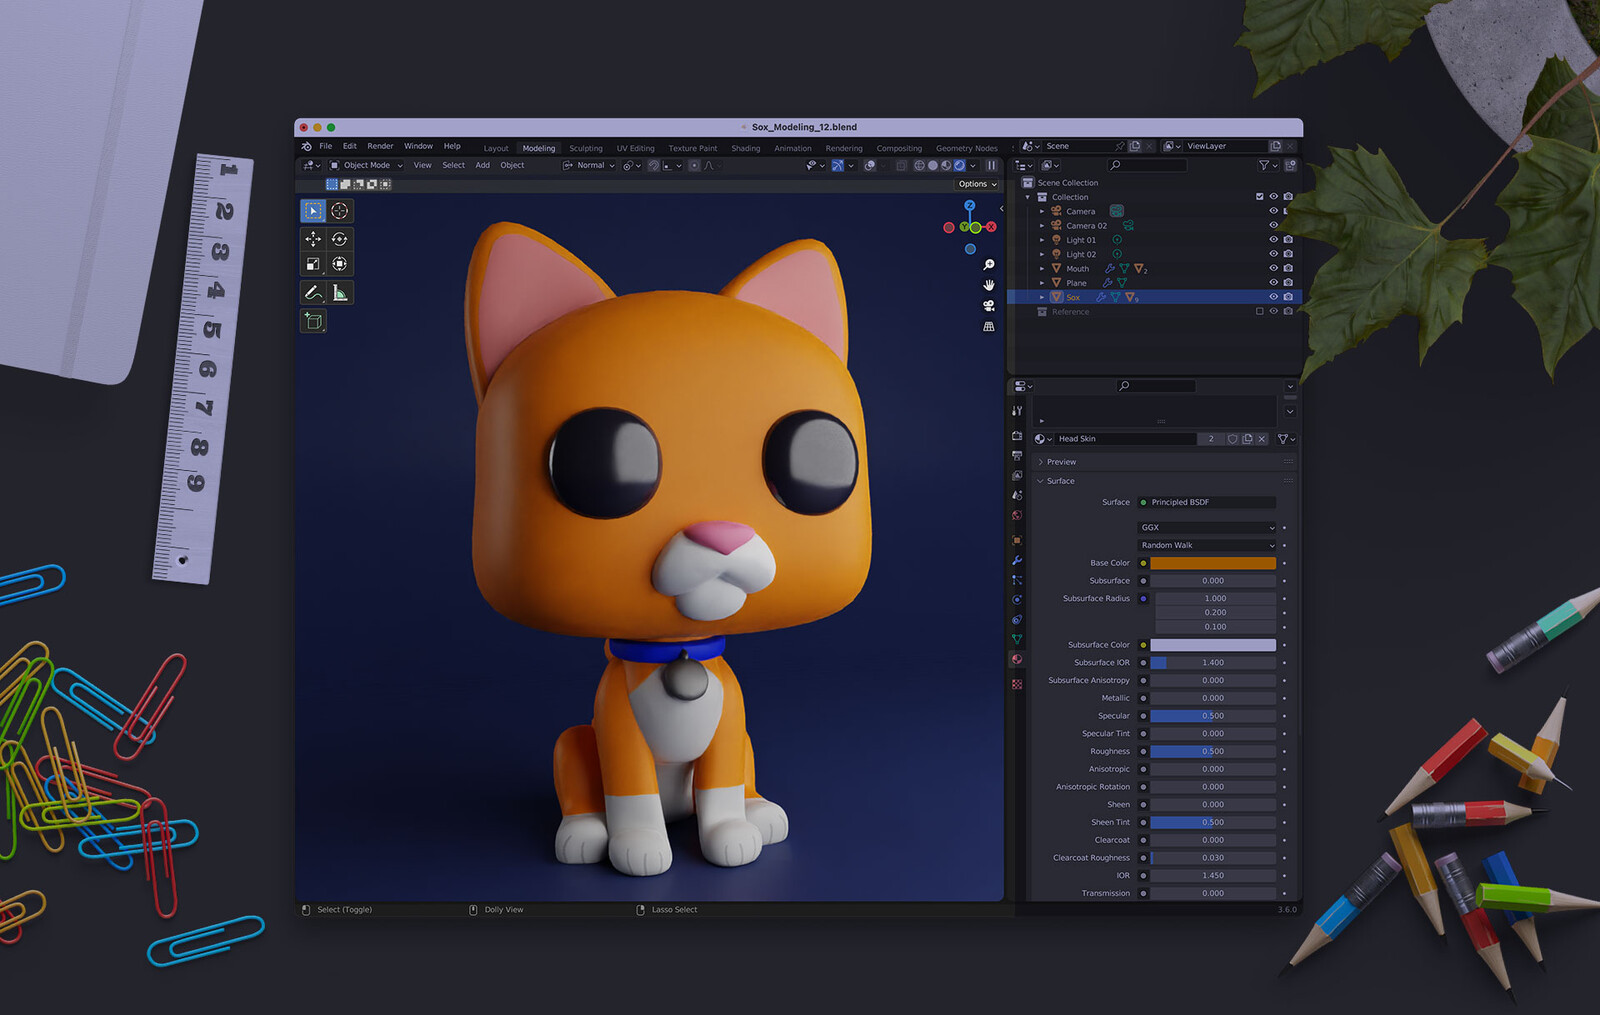Open the Tool properties tab icon
Viewport: 1600px width, 1015px height.
[x=1017, y=411]
